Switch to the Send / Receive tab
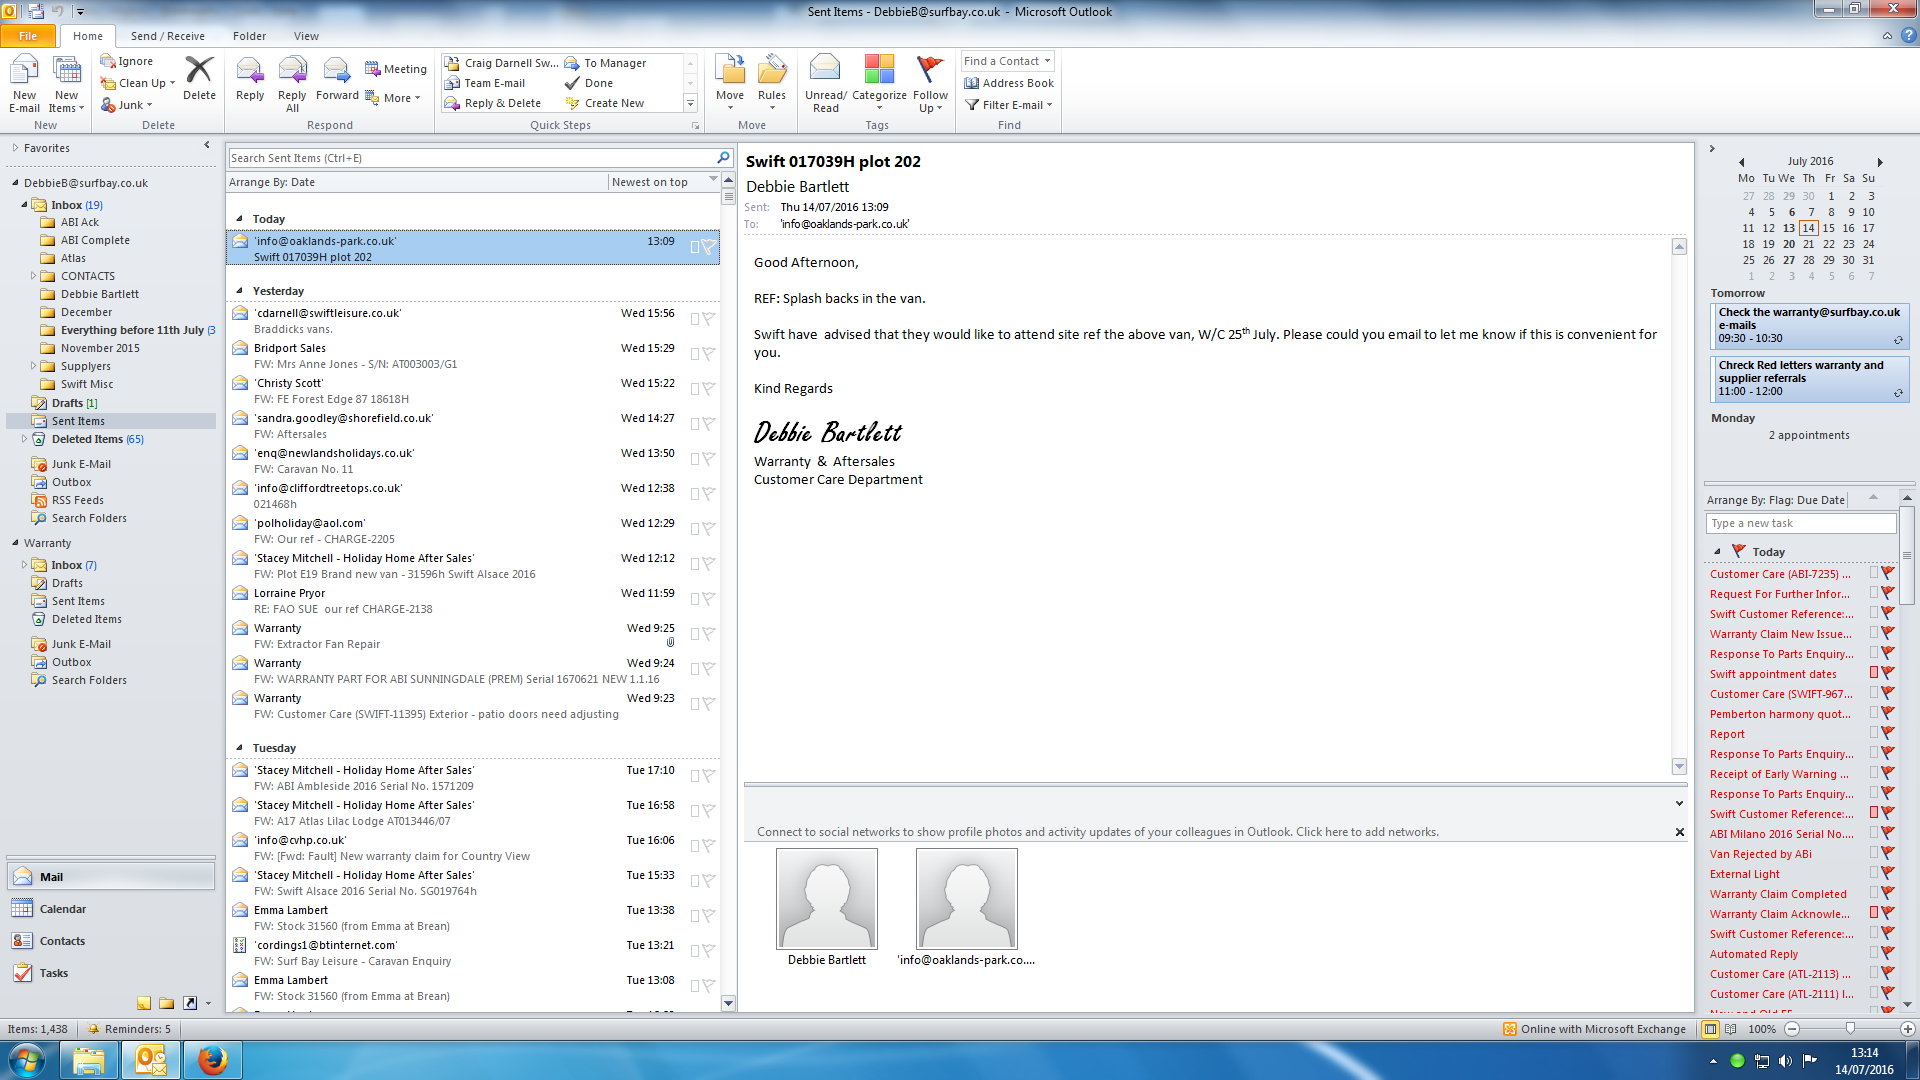Screen dimensions: 1920x1080 click(x=167, y=36)
